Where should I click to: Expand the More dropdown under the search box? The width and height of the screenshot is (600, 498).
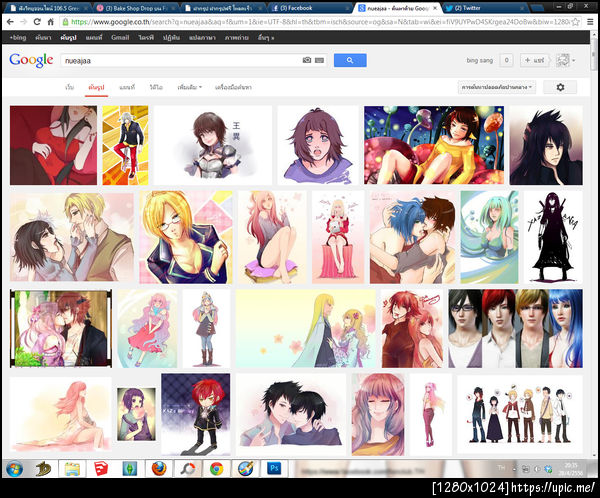point(189,87)
